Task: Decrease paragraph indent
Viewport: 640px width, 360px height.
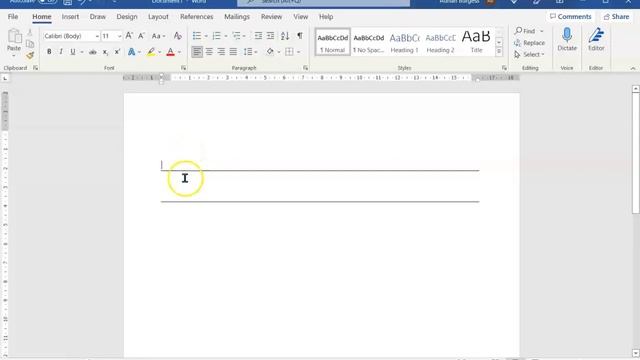Action: [258, 36]
